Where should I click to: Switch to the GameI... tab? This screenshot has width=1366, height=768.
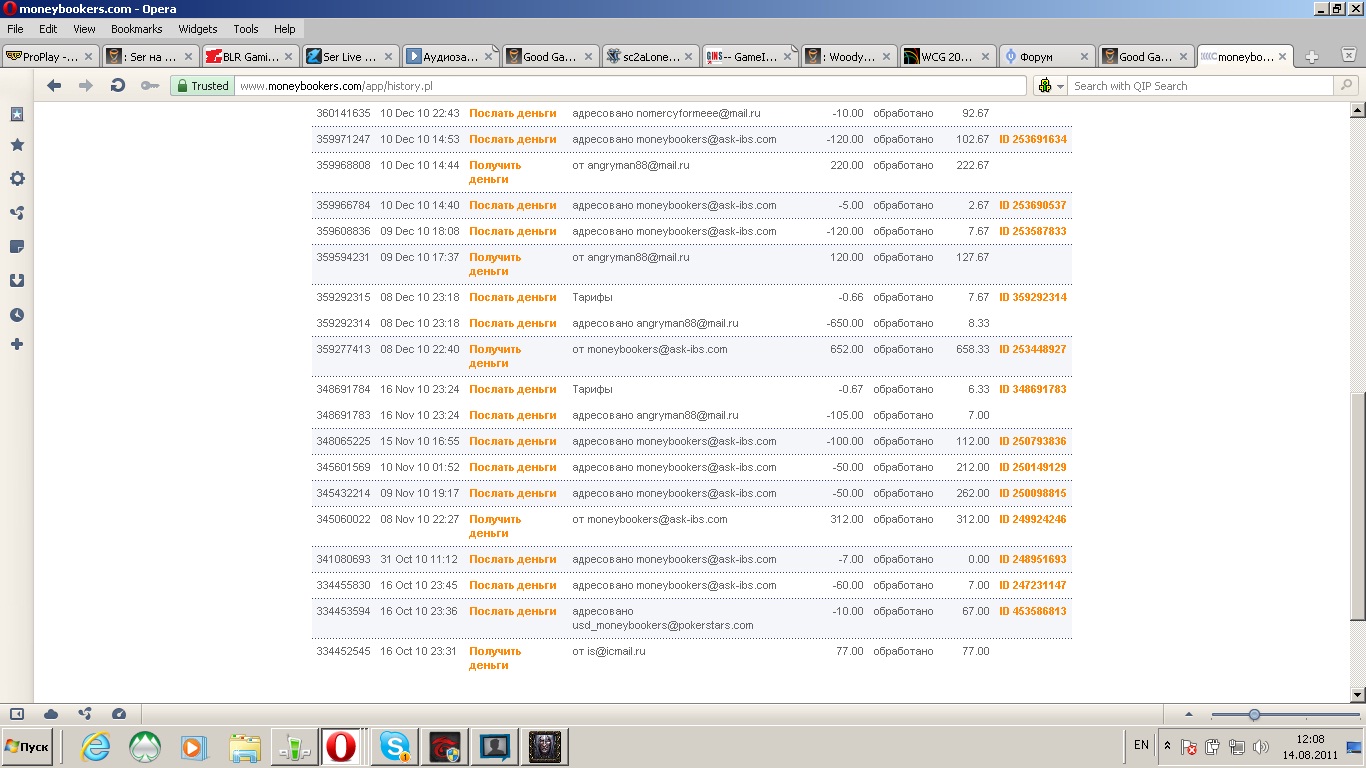coord(750,57)
